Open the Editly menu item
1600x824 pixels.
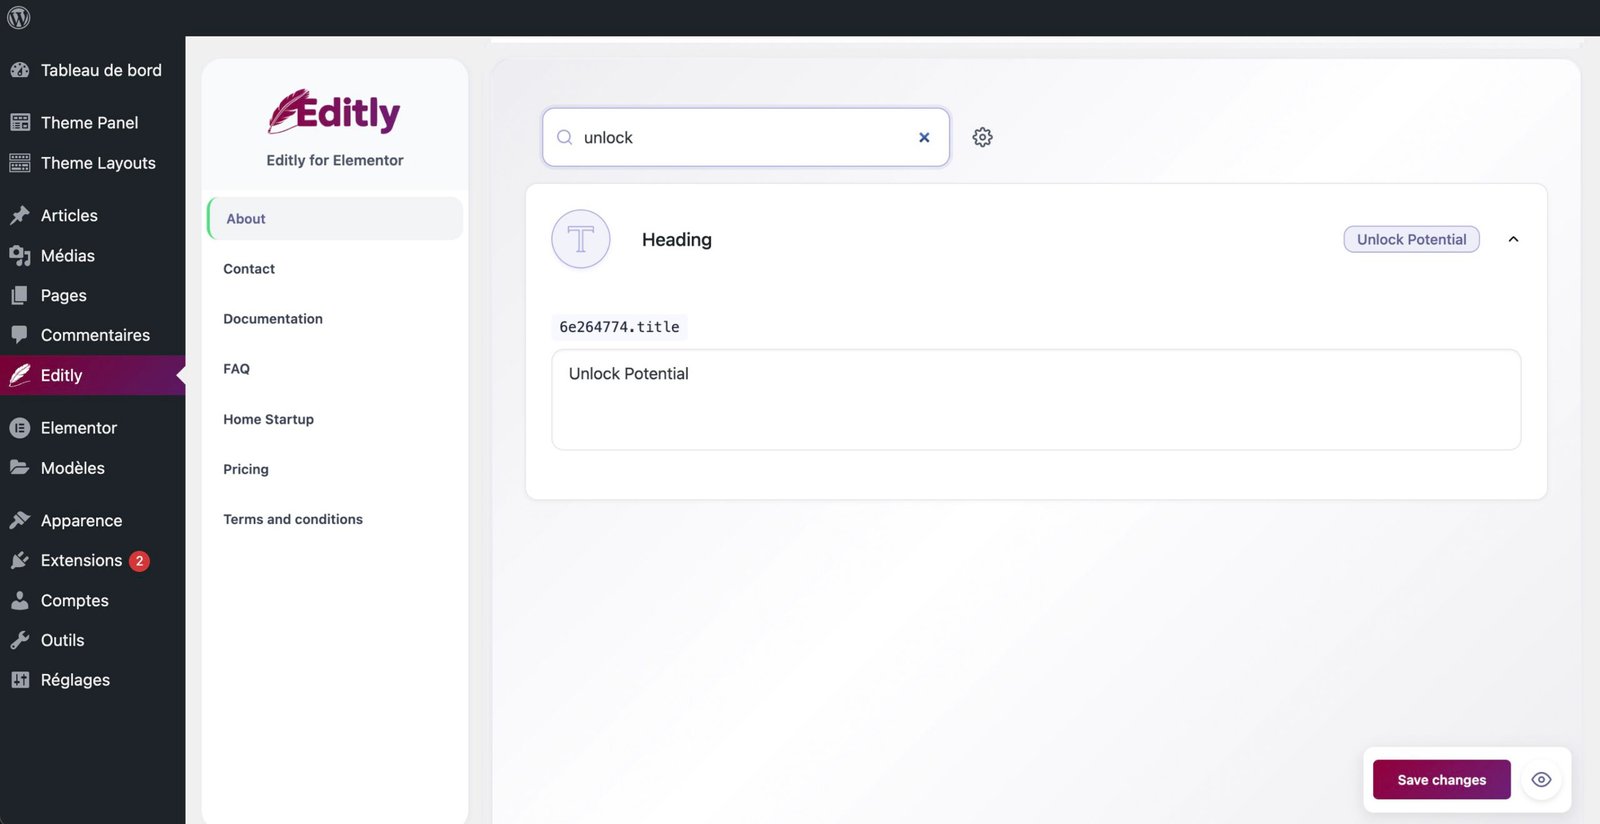tap(92, 375)
